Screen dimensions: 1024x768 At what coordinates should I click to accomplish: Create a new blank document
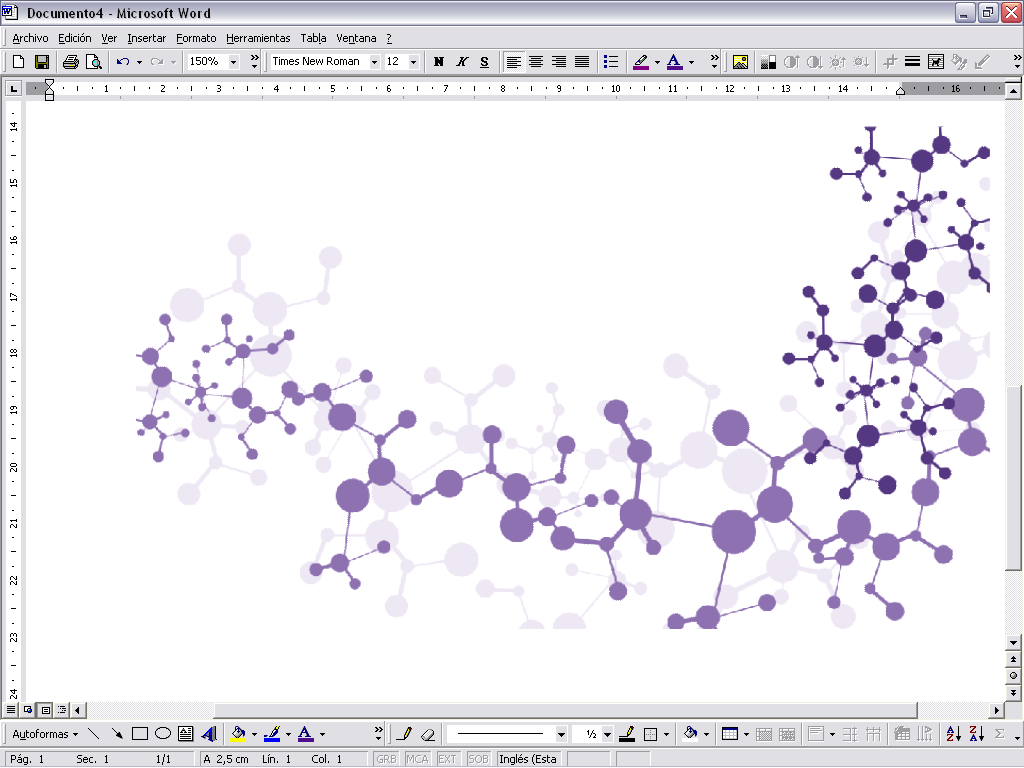coord(18,62)
